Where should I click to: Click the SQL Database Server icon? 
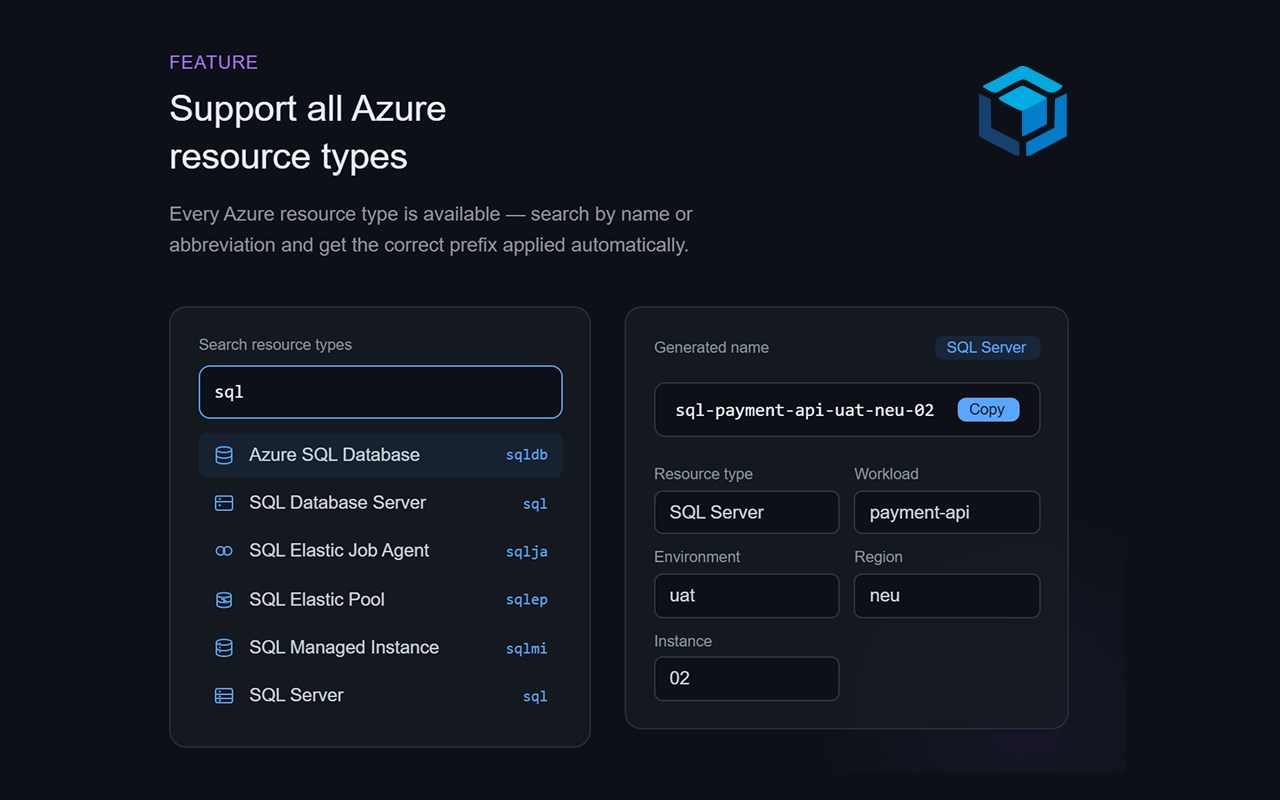[x=224, y=503]
